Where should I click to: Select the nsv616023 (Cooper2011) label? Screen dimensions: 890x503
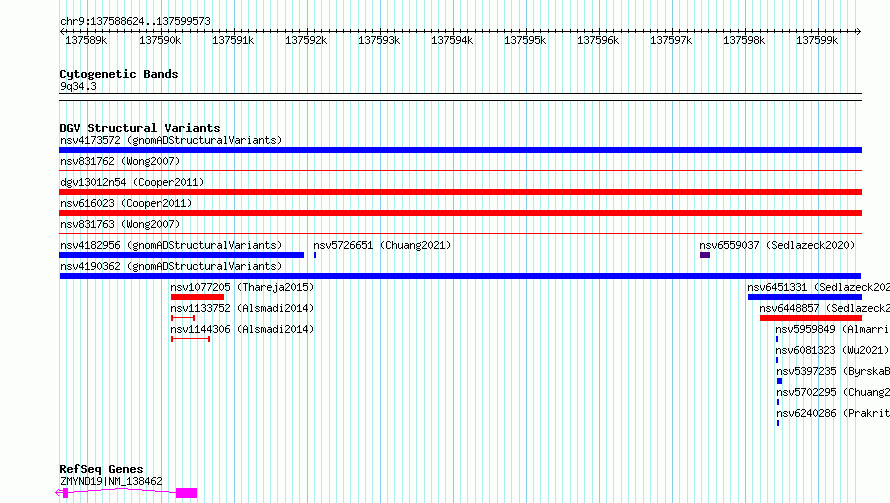126,203
